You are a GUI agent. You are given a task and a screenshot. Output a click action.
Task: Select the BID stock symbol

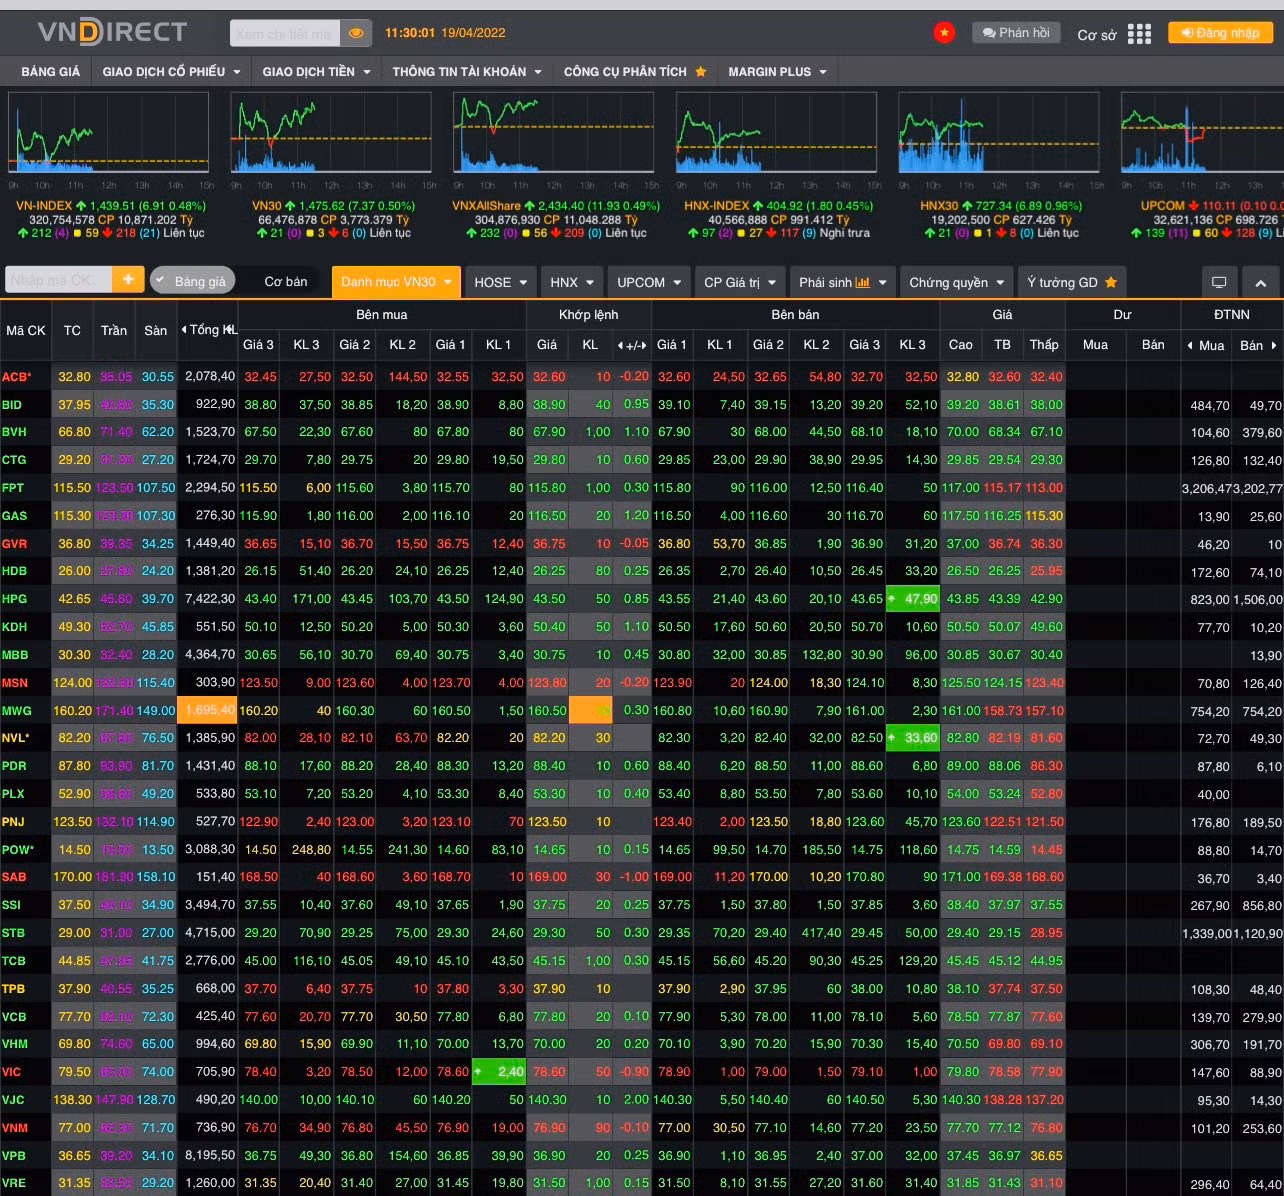click(12, 405)
